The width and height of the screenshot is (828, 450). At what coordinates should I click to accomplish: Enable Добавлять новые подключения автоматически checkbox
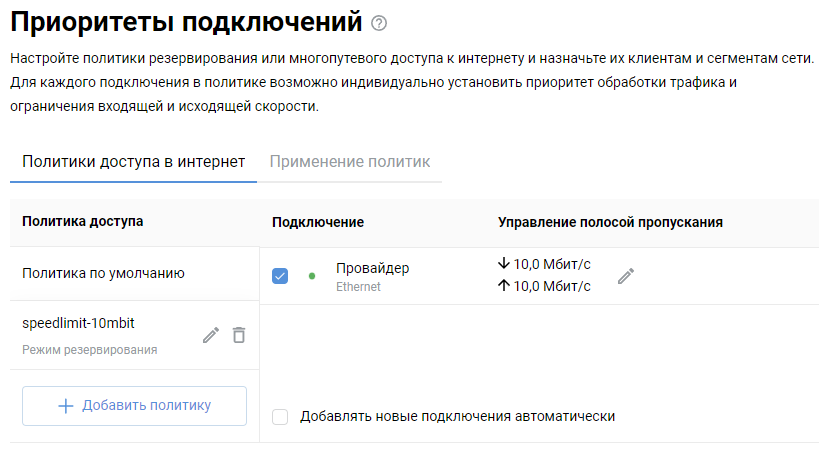(x=280, y=416)
